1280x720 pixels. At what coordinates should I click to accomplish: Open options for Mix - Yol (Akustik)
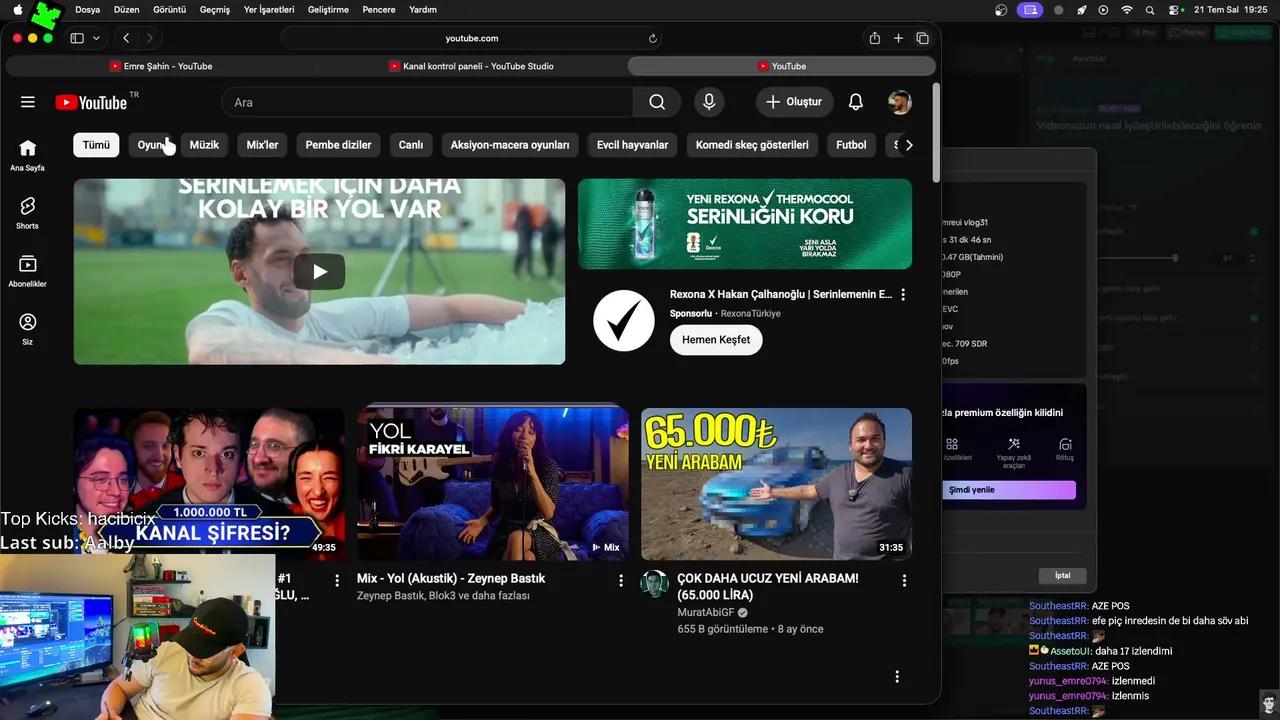pos(621,580)
